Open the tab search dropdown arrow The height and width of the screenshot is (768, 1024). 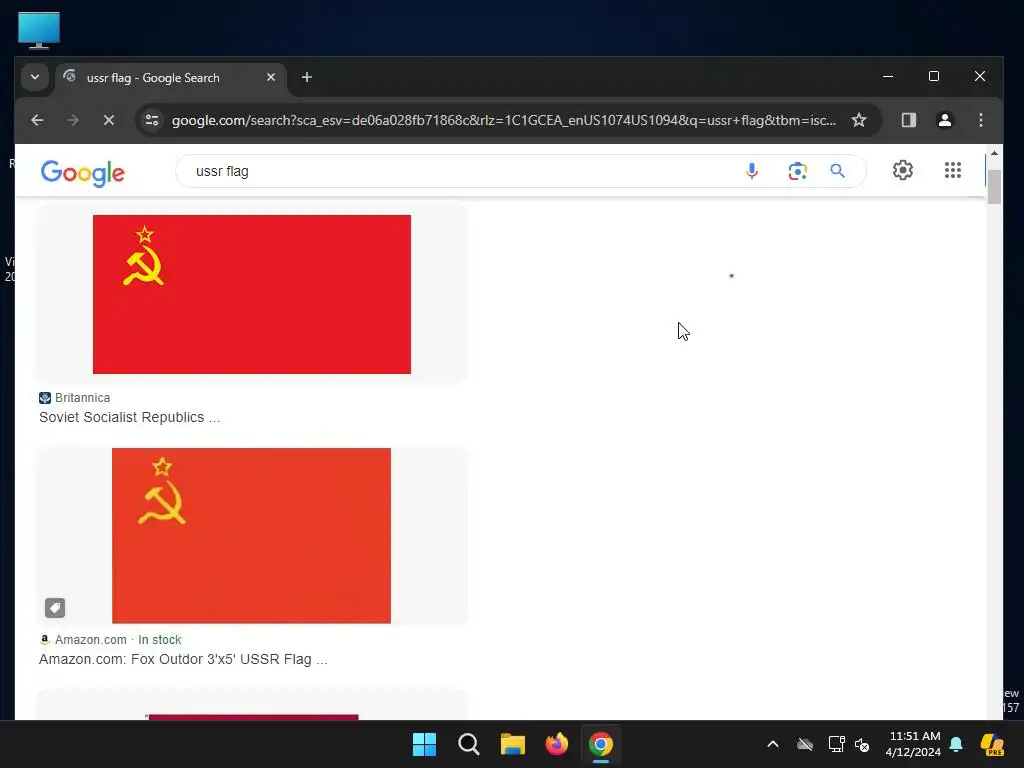pos(35,77)
